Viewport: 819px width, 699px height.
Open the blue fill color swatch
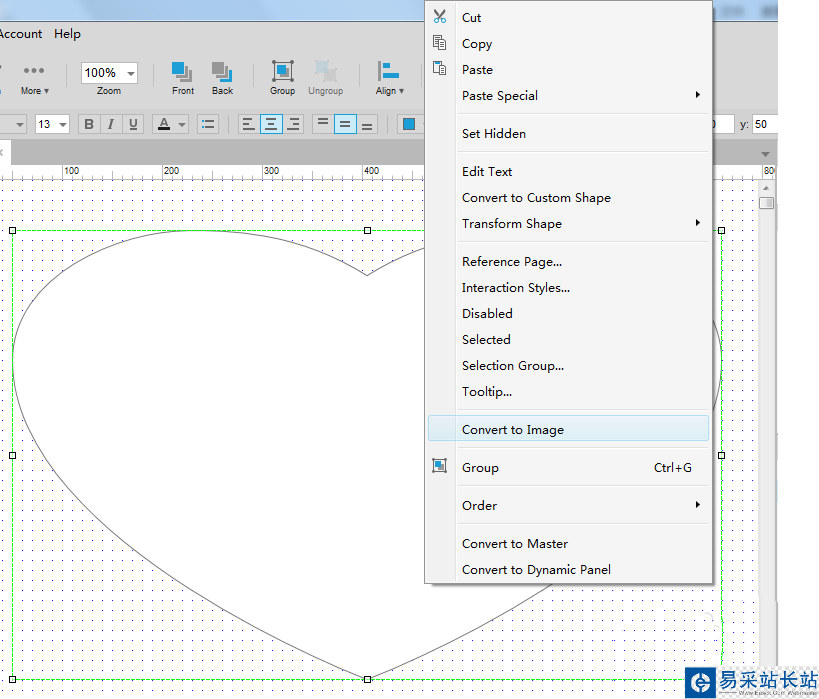pyautogui.click(x=409, y=124)
